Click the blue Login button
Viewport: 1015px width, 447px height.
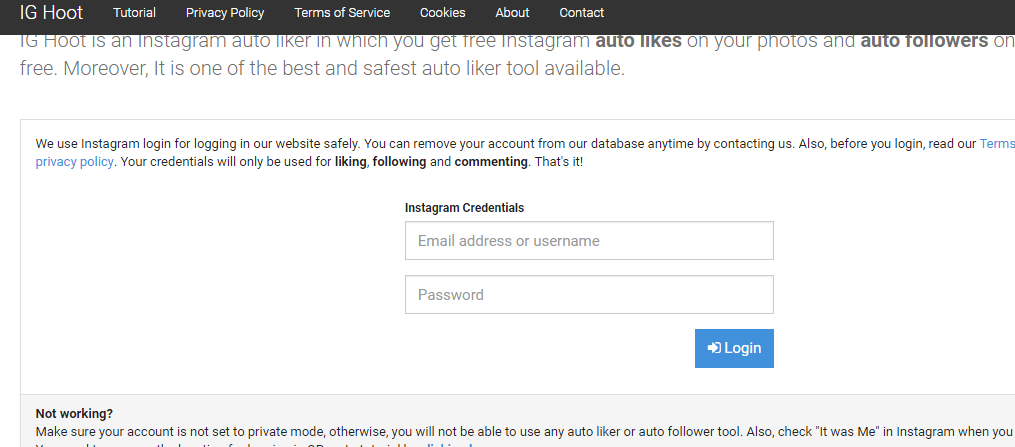click(x=734, y=348)
